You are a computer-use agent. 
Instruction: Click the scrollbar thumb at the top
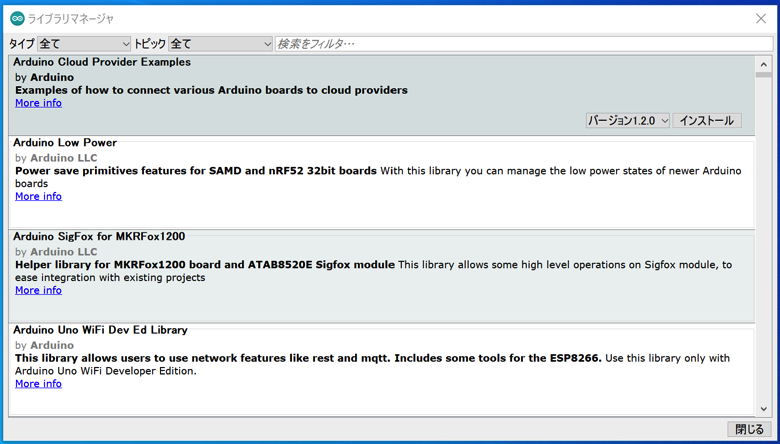tap(764, 75)
